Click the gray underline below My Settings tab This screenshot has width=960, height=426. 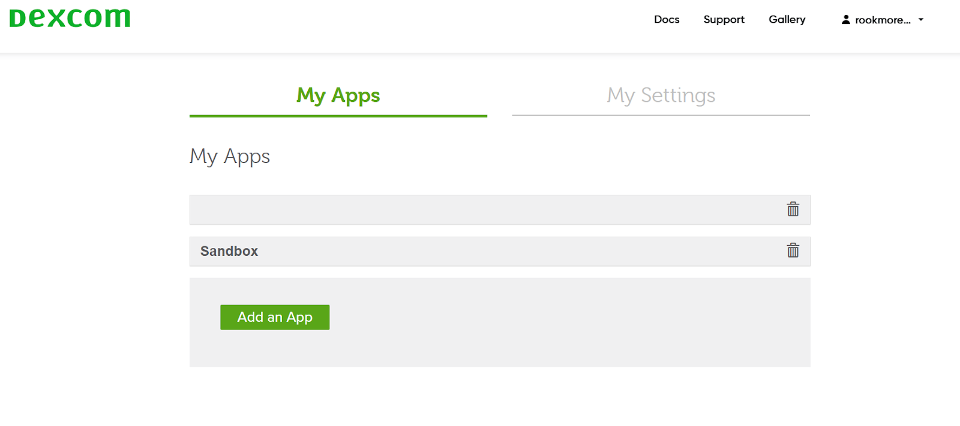(x=661, y=115)
